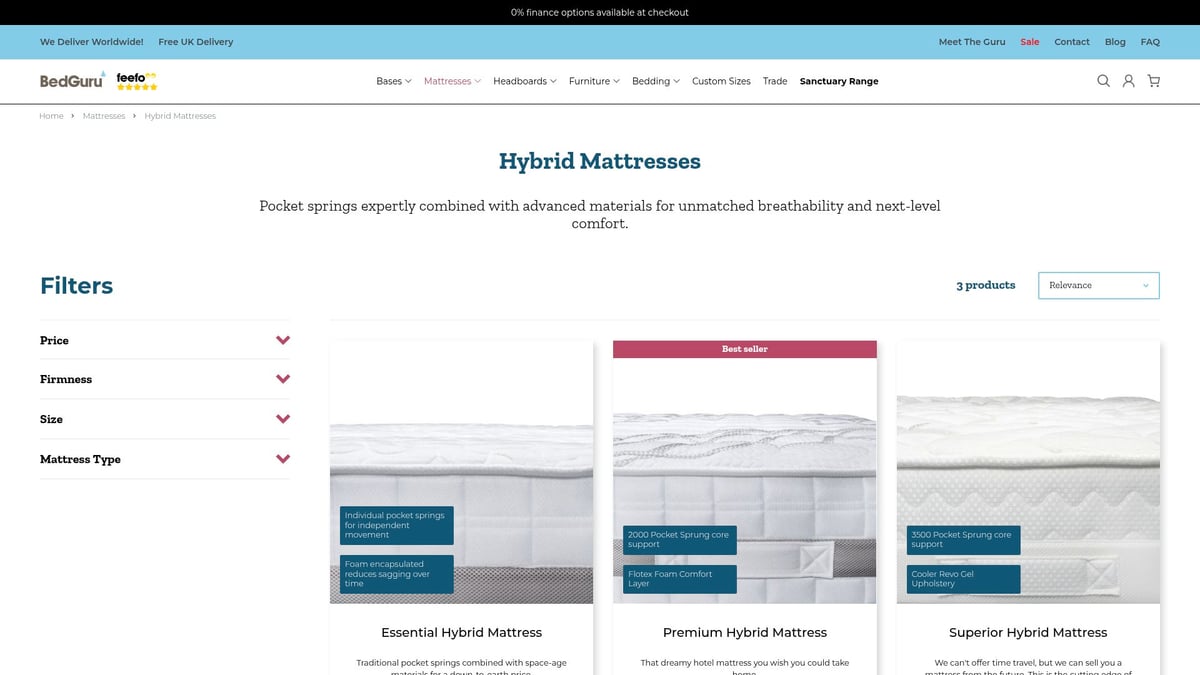The width and height of the screenshot is (1200, 675).
Task: Open the shopping cart icon
Action: (1153, 81)
